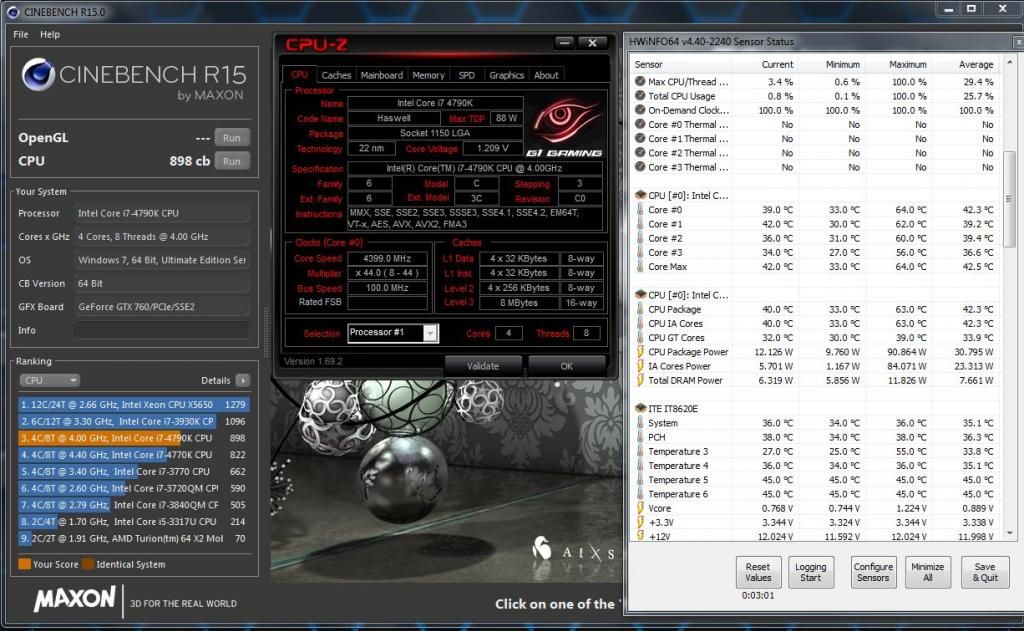The height and width of the screenshot is (631, 1024).
Task: Open the CPU ranking filter dropdown
Action: [x=50, y=380]
